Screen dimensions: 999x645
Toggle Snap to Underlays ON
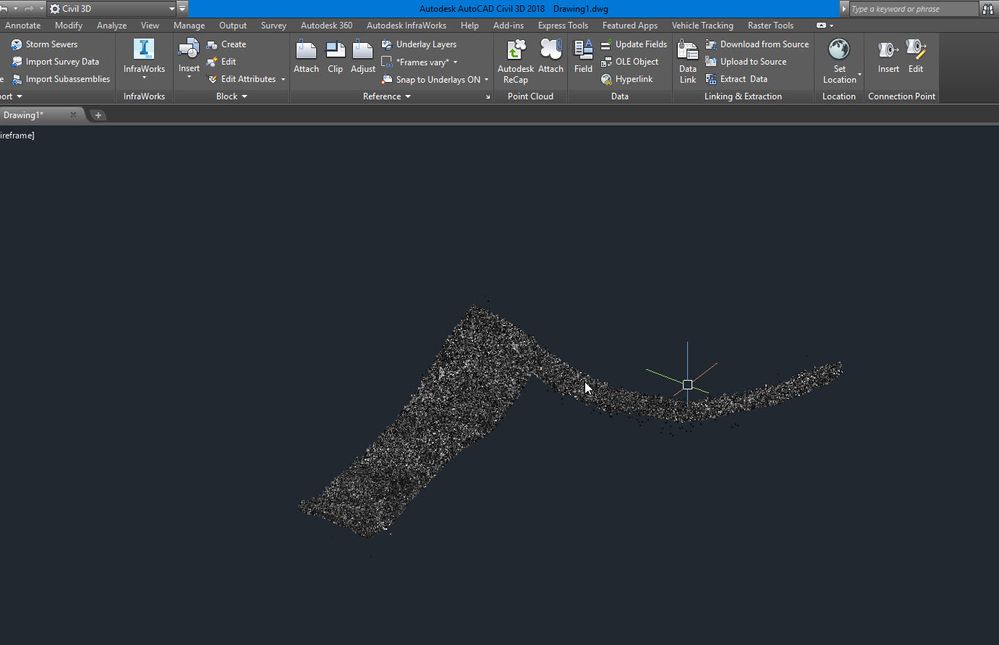[x=431, y=80]
